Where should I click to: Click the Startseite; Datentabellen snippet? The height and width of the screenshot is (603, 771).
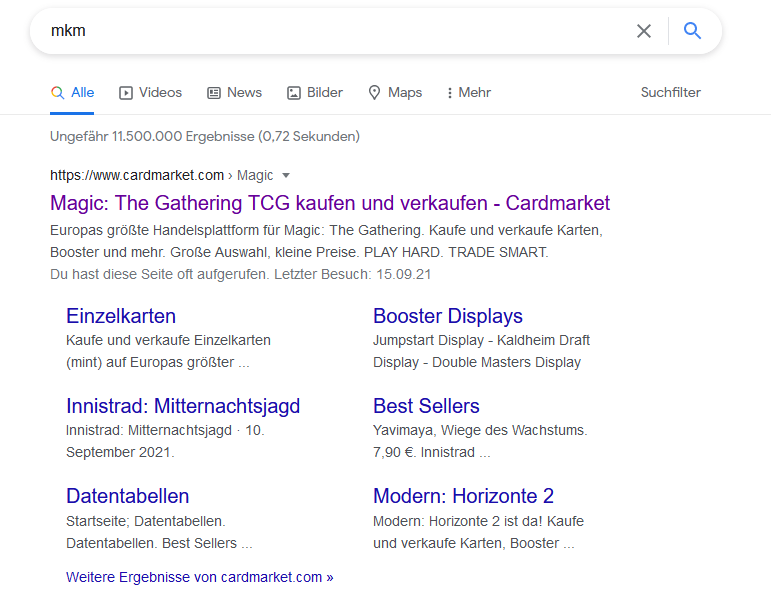point(159,532)
